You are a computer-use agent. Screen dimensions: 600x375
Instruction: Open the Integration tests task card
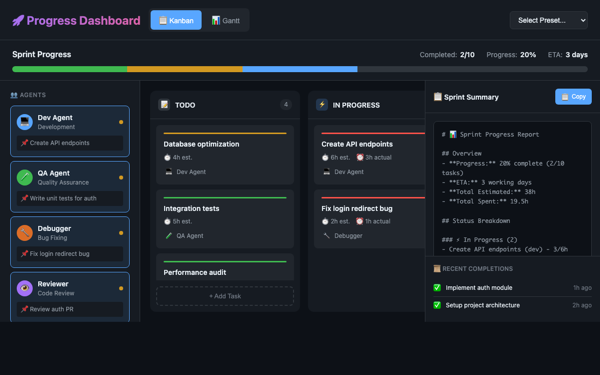225,219
